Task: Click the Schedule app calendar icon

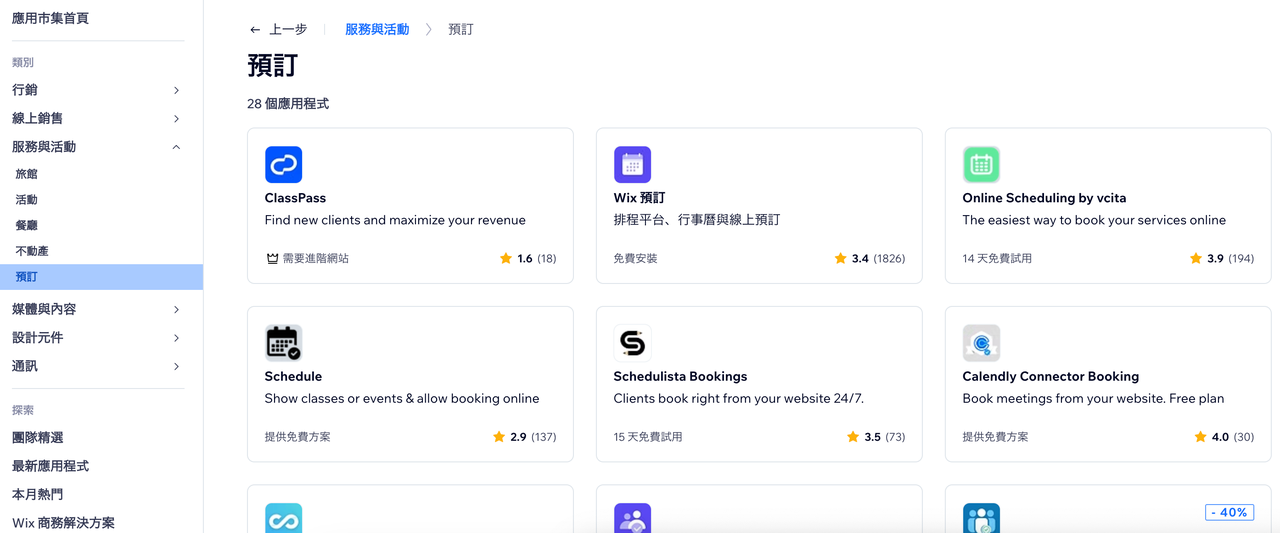Action: click(283, 343)
